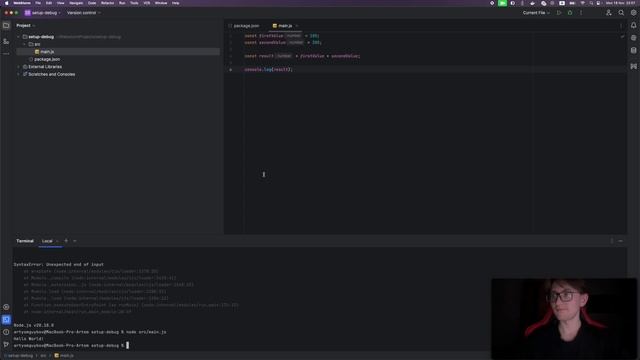This screenshot has height=360, width=640.
Task: Click main.js in the bottom breadcrumb bar
Action: coord(64,356)
